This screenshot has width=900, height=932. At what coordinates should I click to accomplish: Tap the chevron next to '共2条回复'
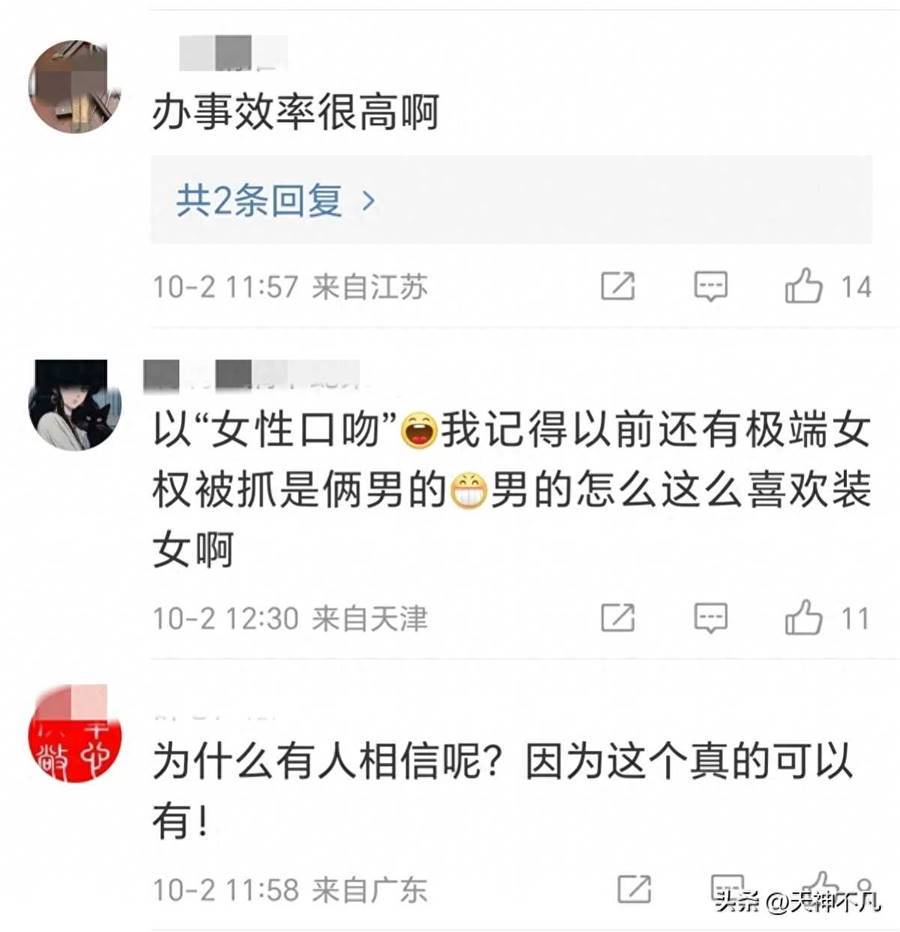pyautogui.click(x=369, y=201)
